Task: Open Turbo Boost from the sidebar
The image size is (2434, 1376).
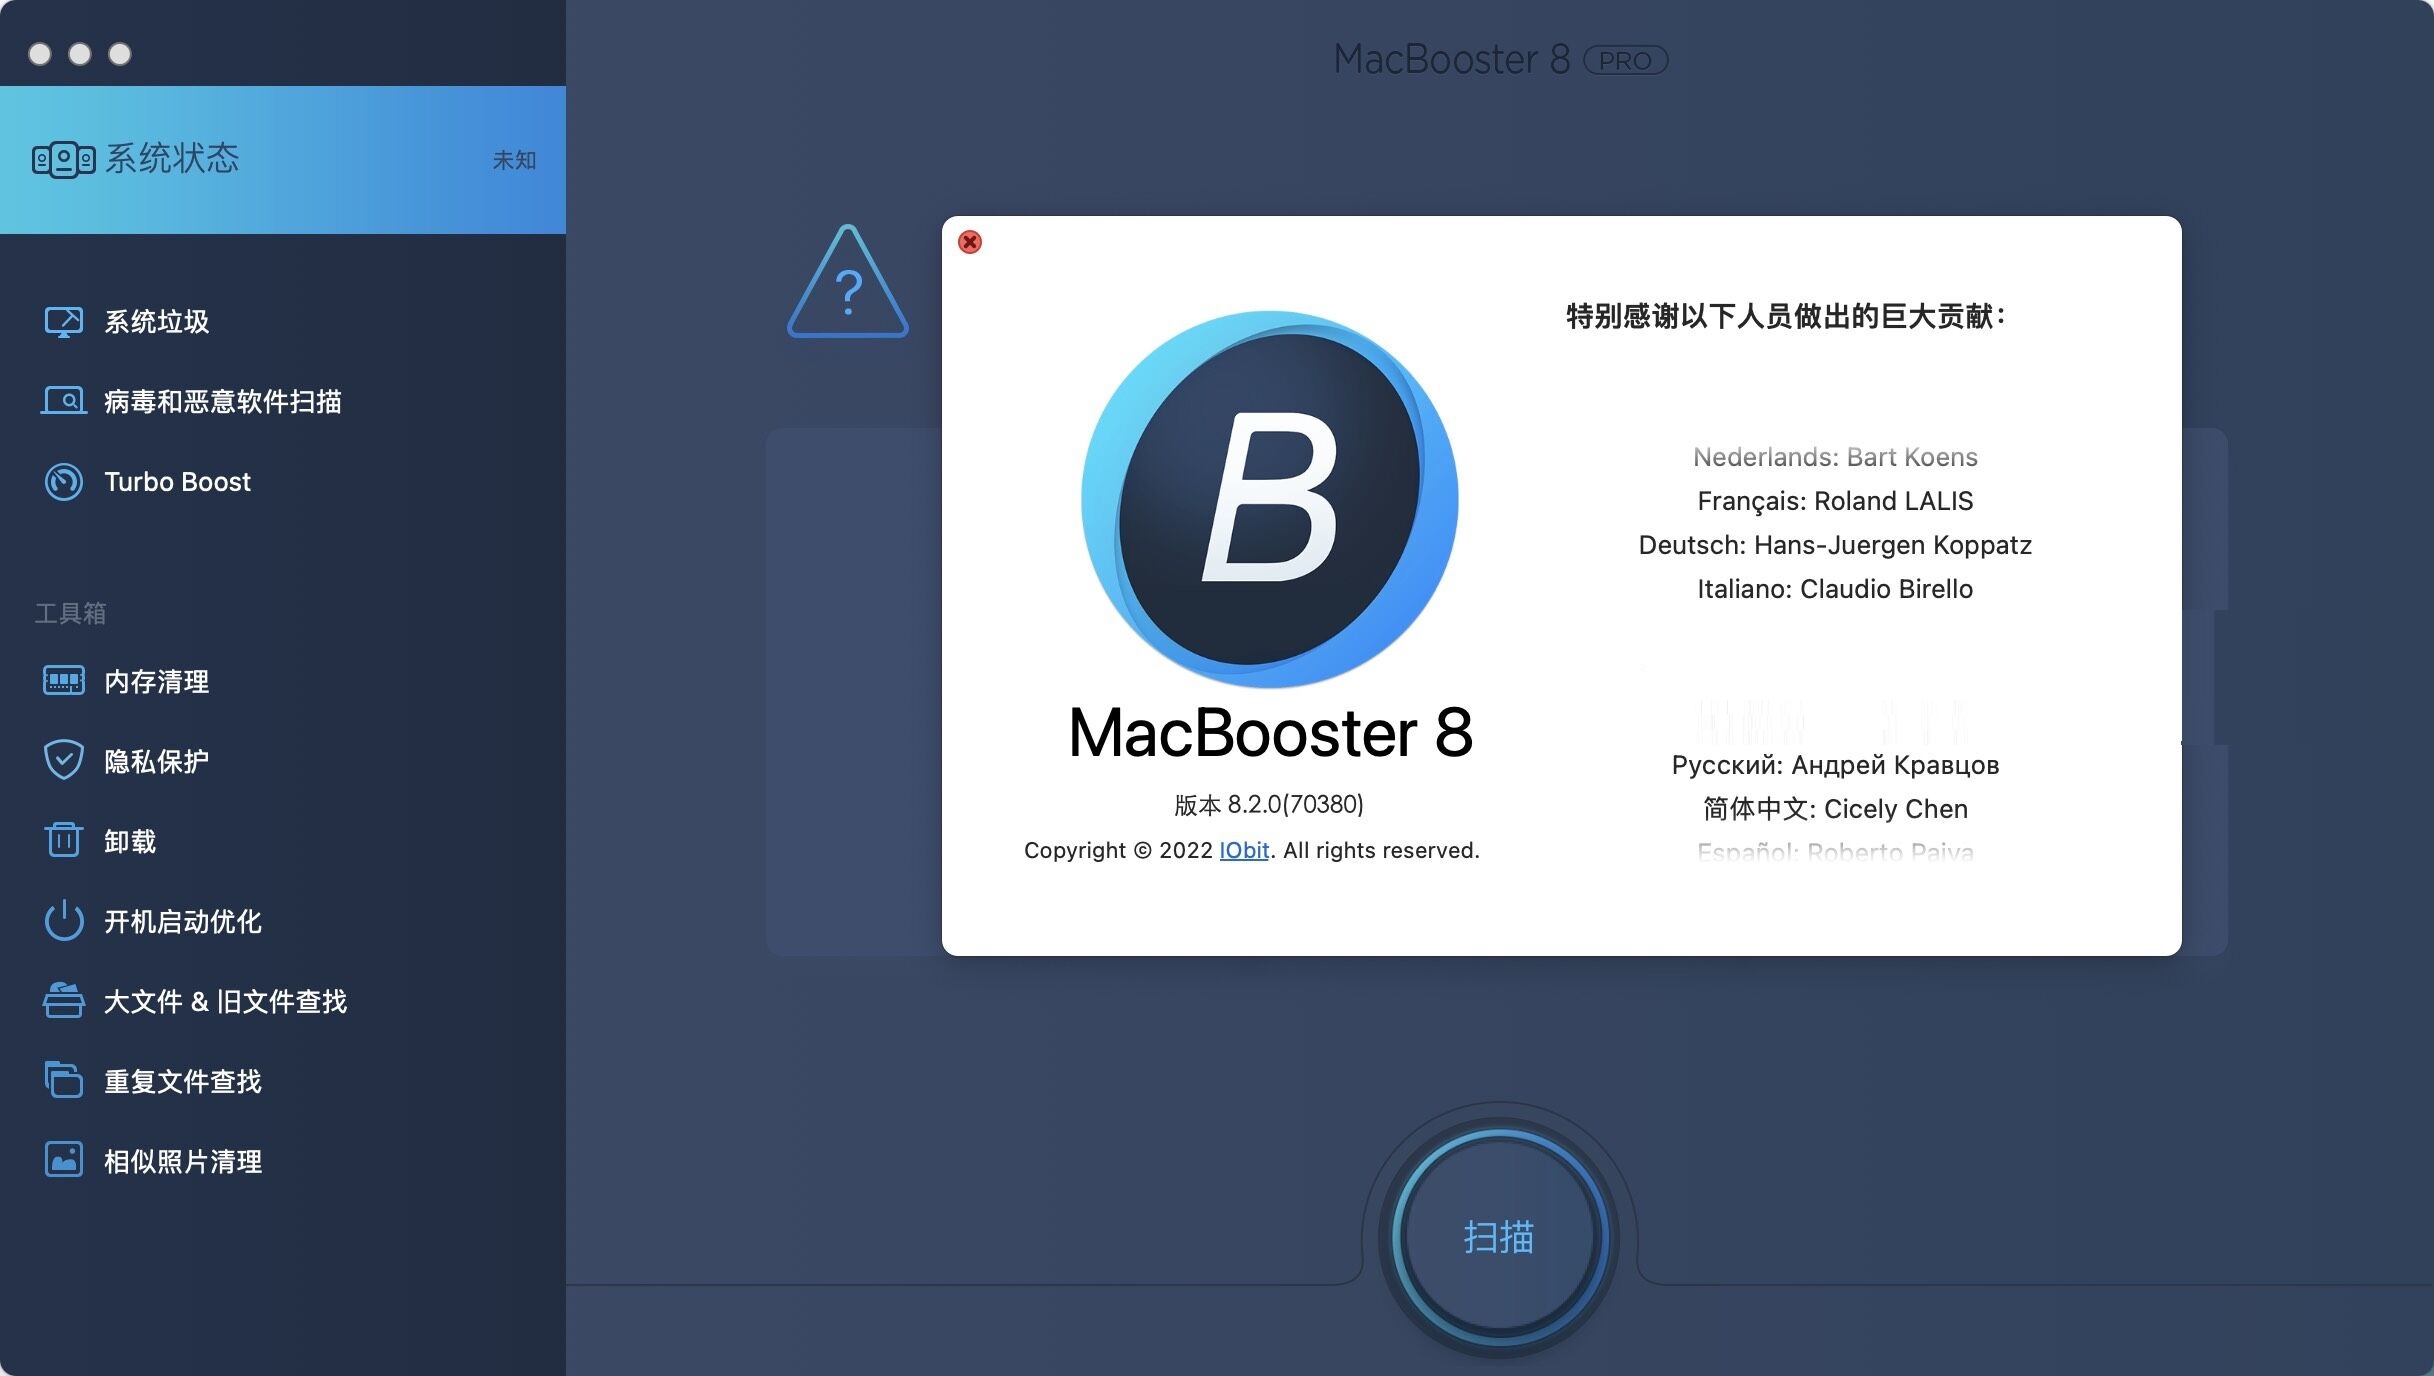Action: click(x=178, y=481)
